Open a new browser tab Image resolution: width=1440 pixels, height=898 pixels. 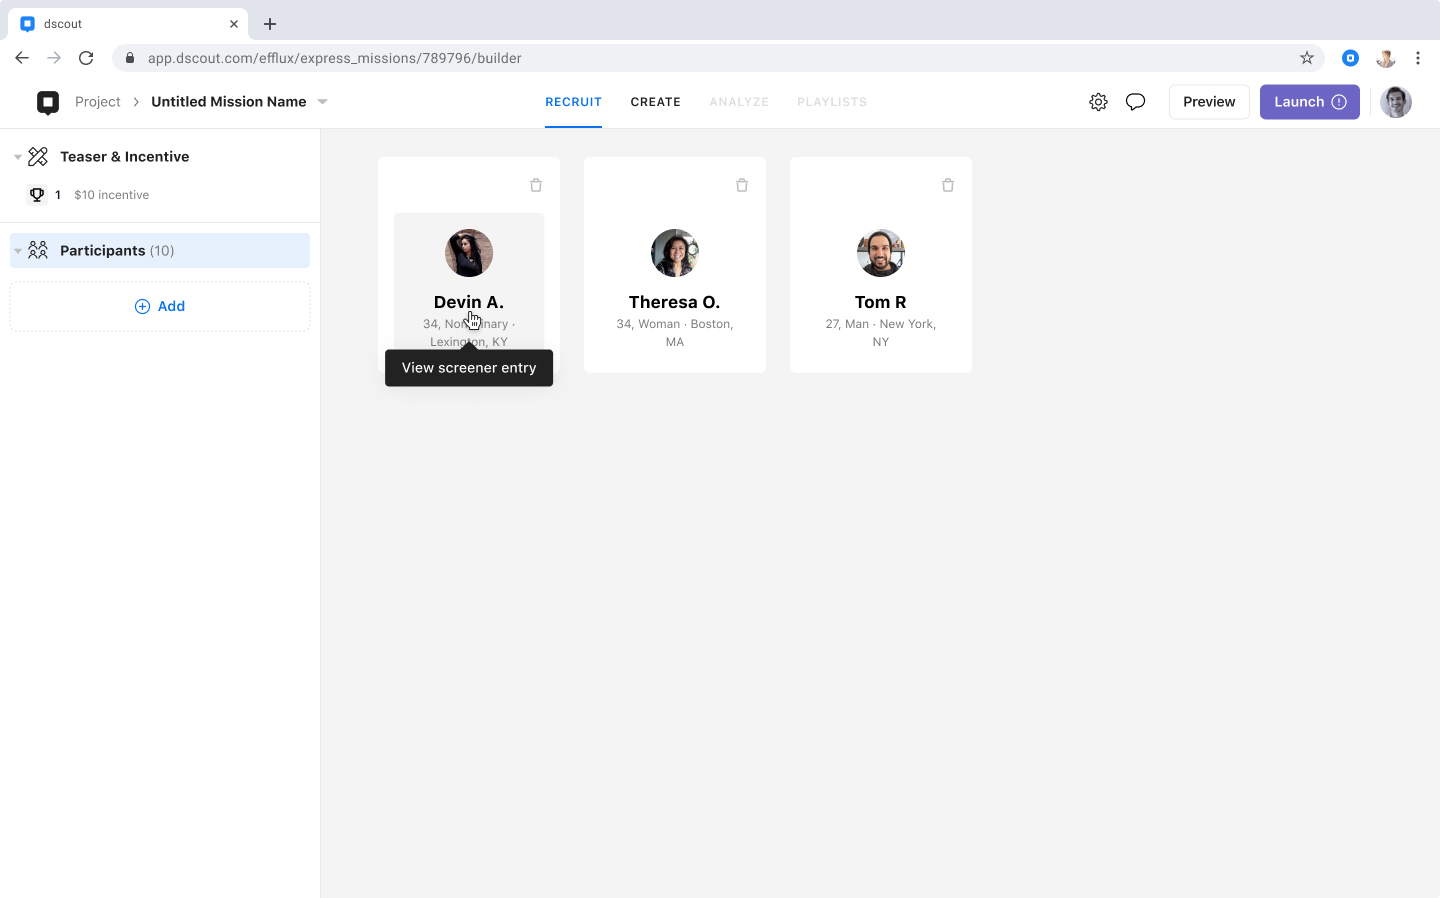coord(270,24)
